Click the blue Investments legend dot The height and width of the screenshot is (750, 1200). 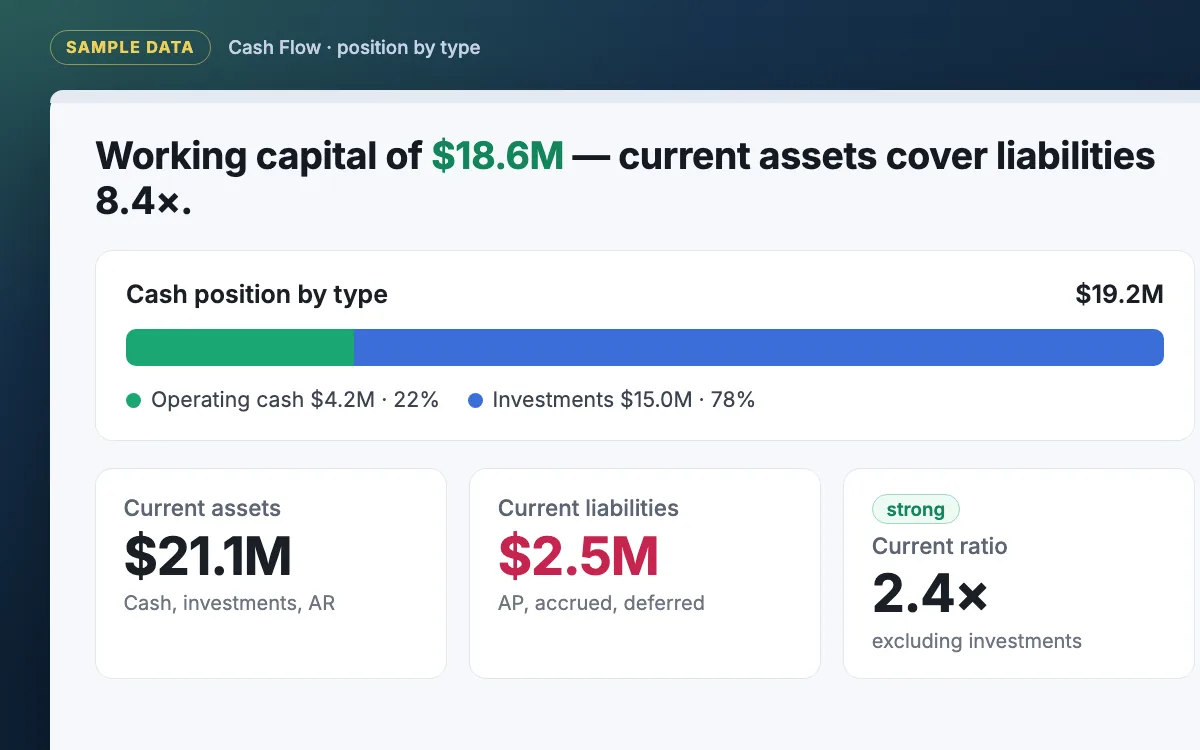pos(475,401)
